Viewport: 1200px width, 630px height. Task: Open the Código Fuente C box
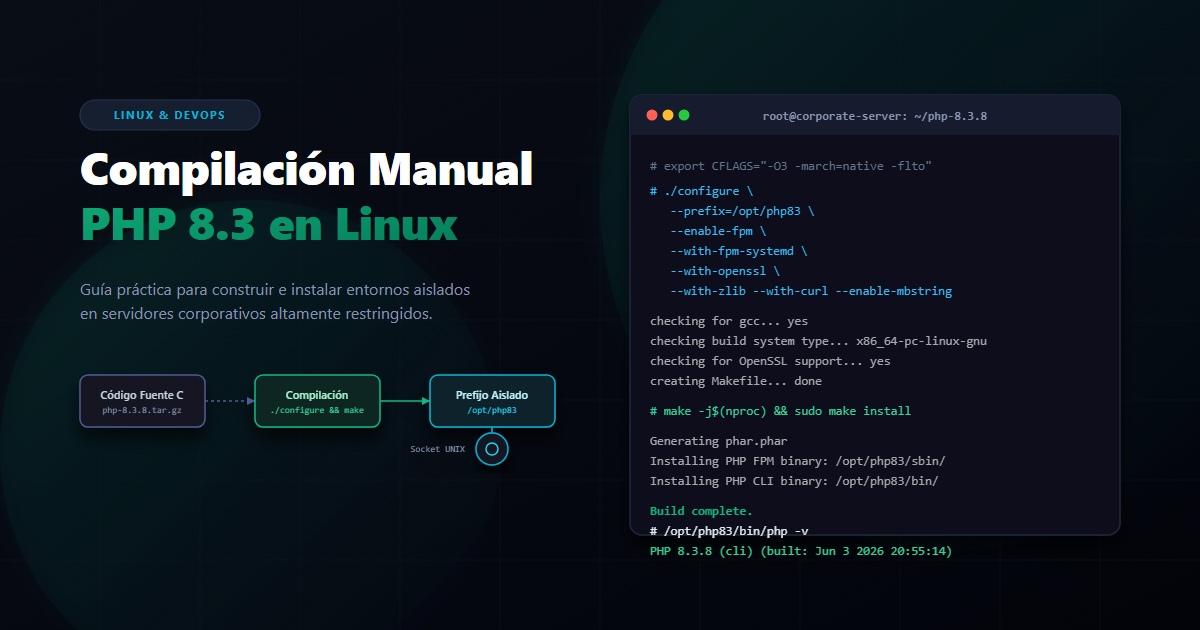pyautogui.click(x=142, y=401)
